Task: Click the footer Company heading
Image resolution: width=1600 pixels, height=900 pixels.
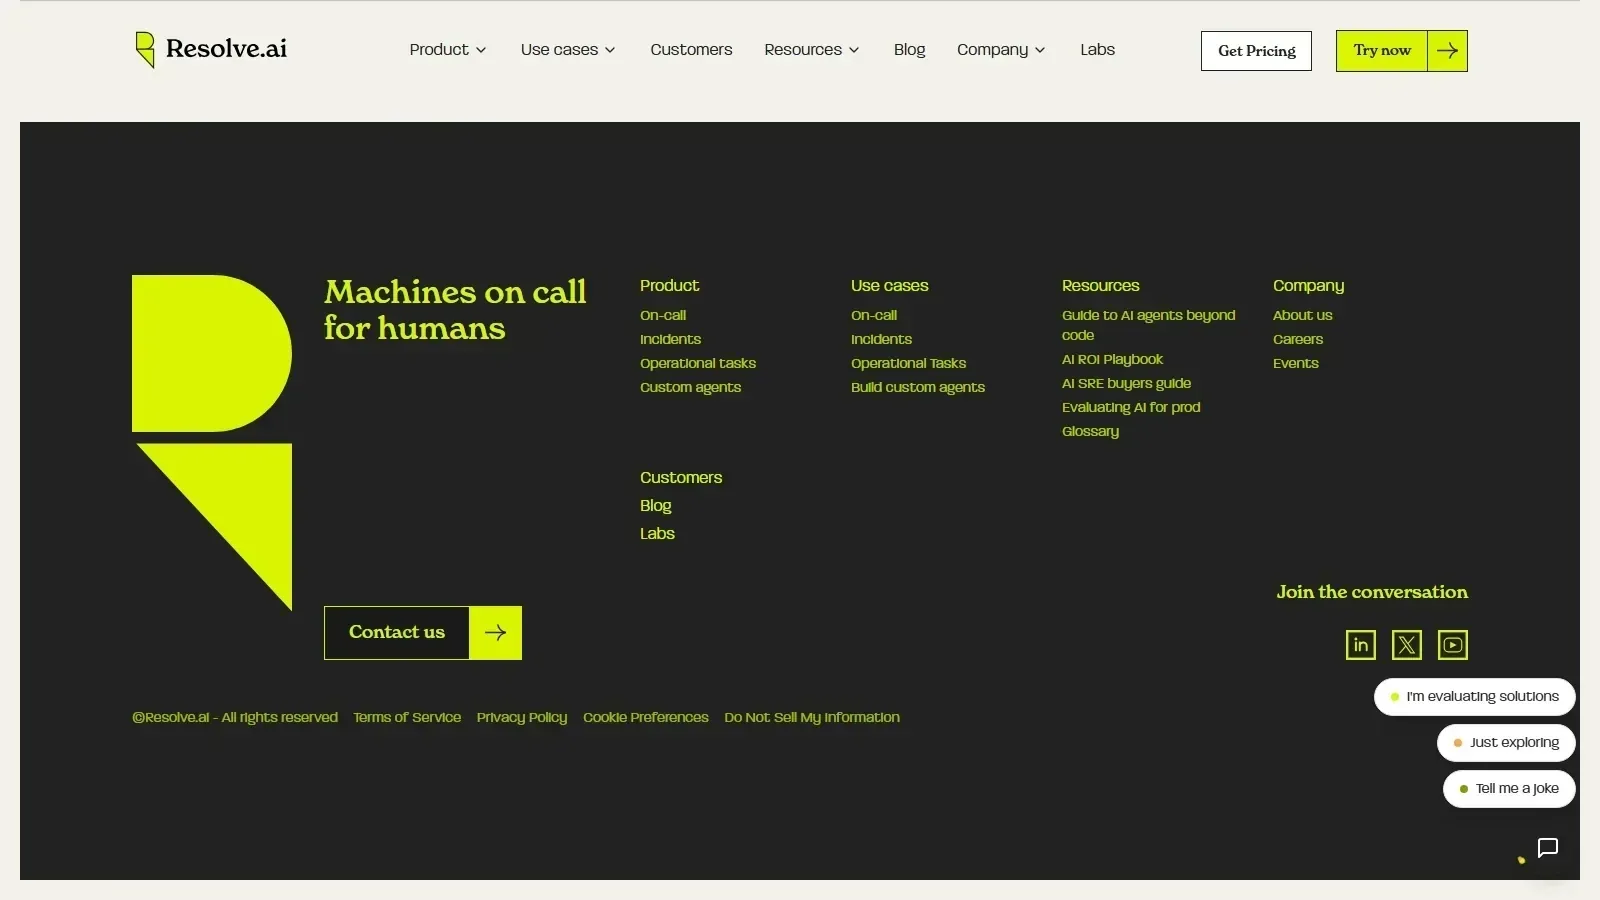Action: point(1308,286)
